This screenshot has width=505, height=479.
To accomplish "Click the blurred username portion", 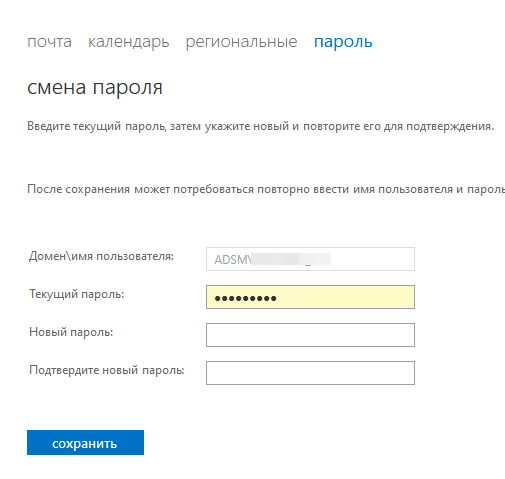I will tap(291, 259).
